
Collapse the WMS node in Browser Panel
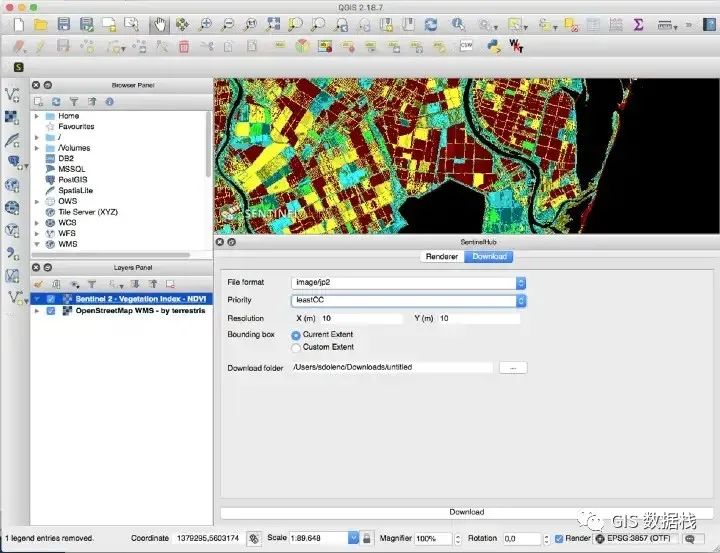[37, 244]
